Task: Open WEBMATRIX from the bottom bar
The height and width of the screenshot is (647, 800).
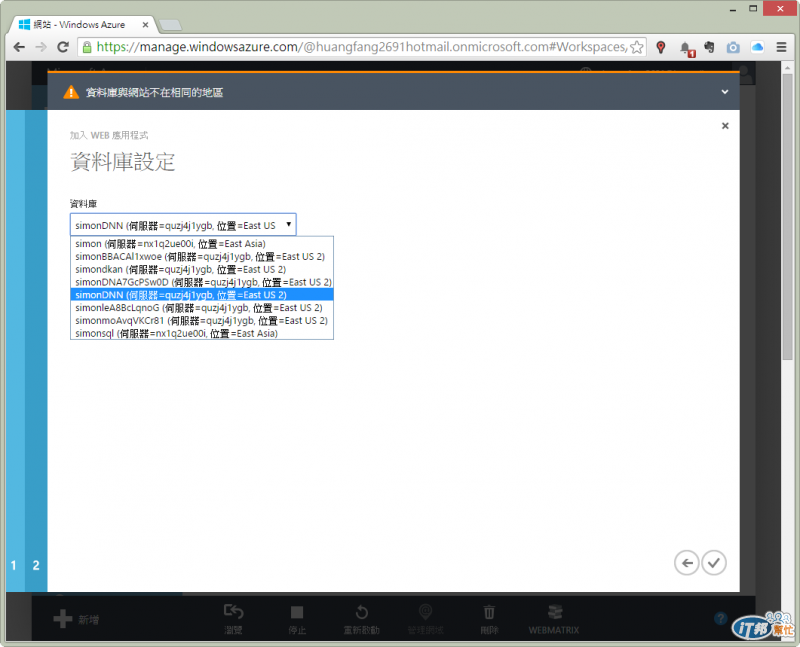Action: [x=554, y=618]
